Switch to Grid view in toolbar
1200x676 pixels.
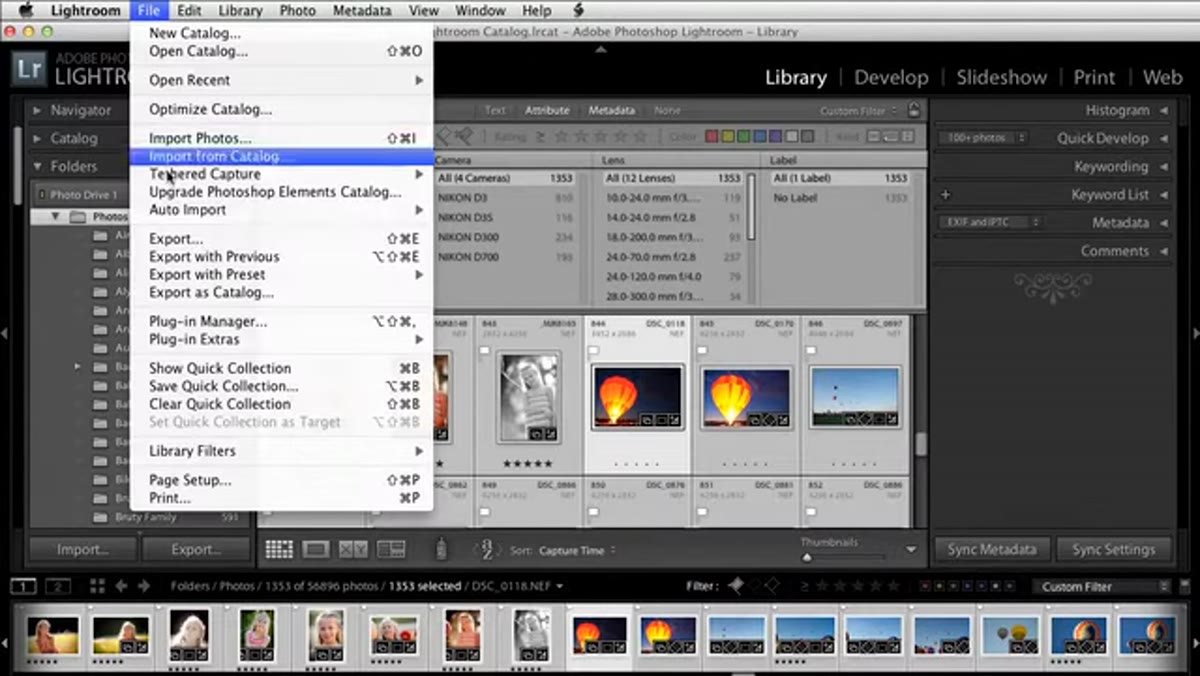click(x=279, y=549)
